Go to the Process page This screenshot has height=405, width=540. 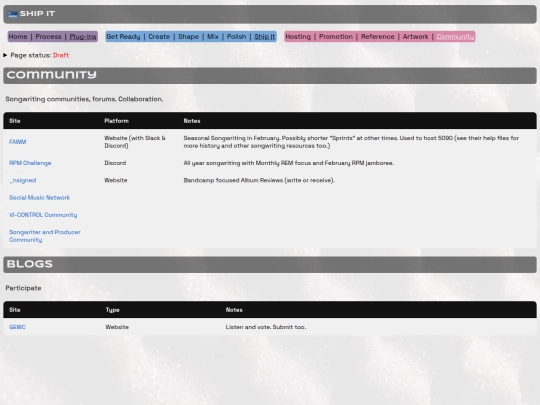tap(48, 37)
